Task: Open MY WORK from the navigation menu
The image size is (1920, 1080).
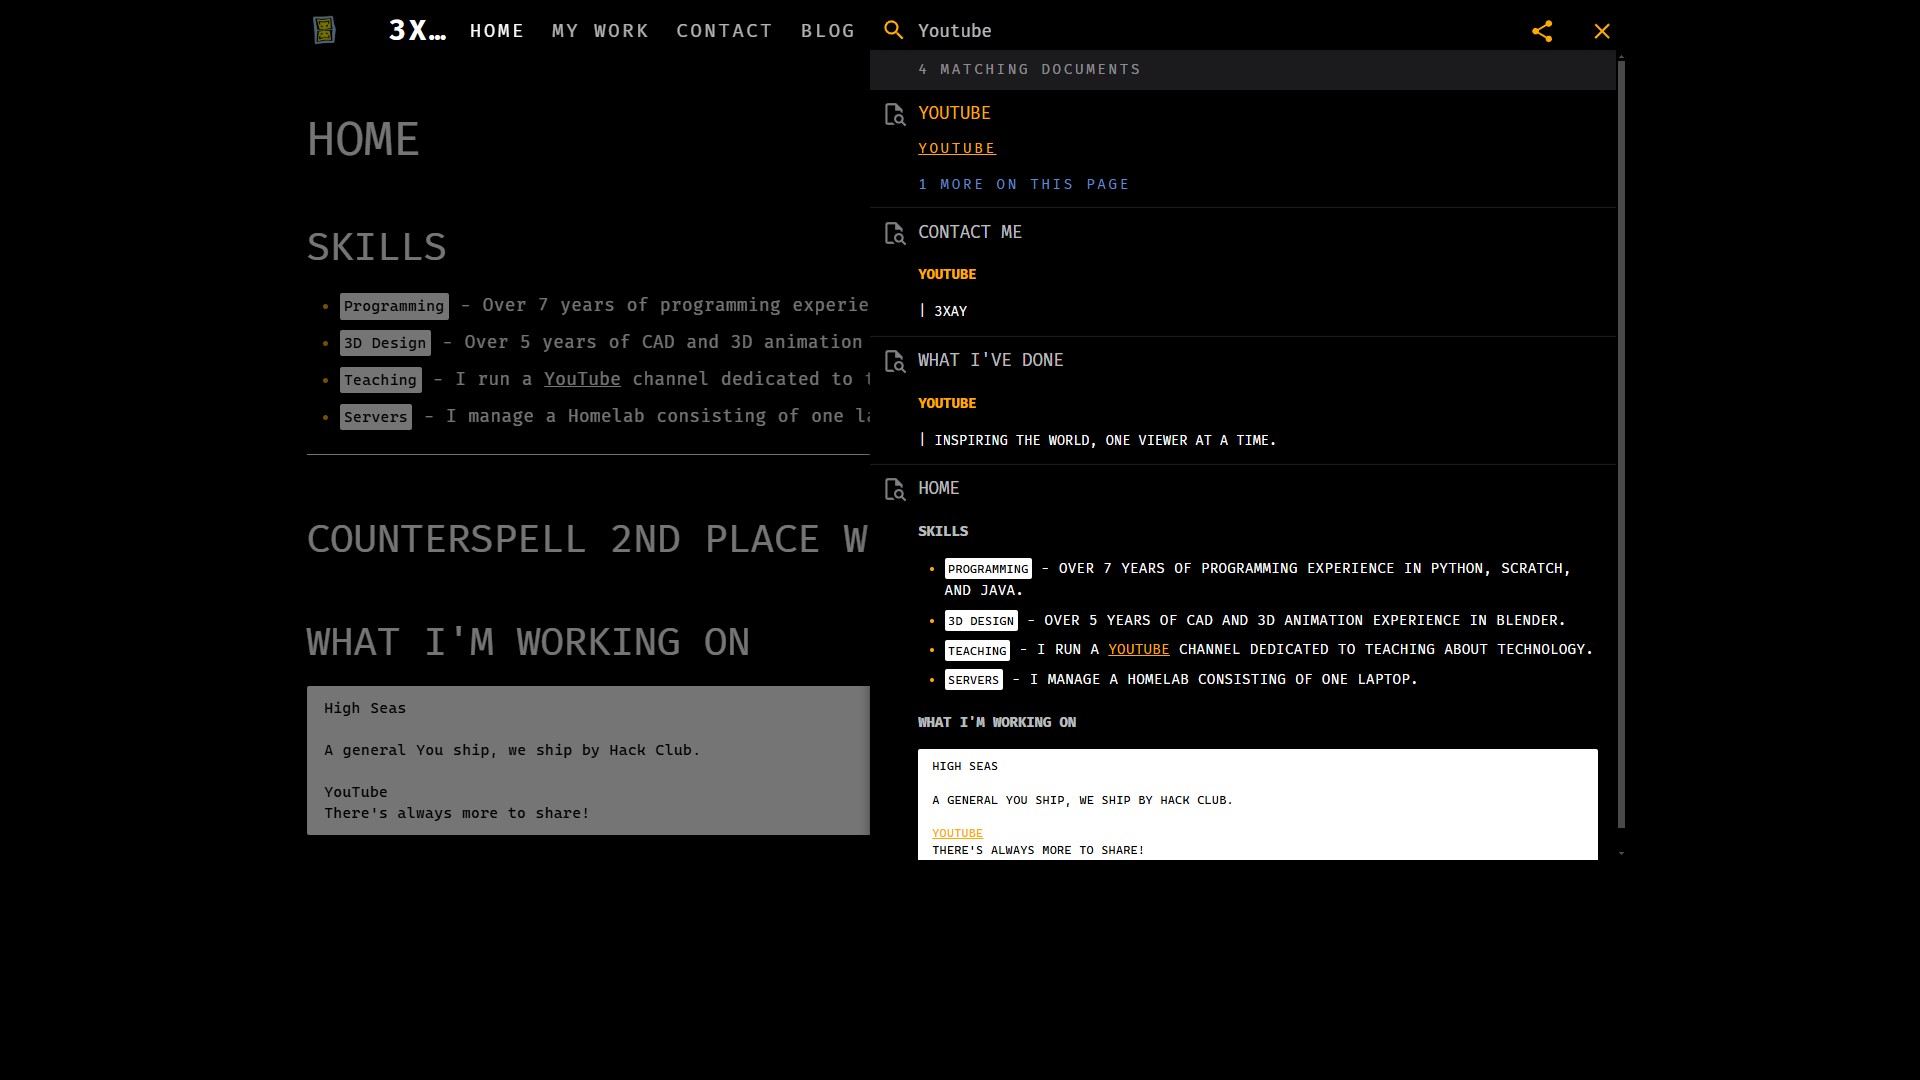Action: [600, 29]
